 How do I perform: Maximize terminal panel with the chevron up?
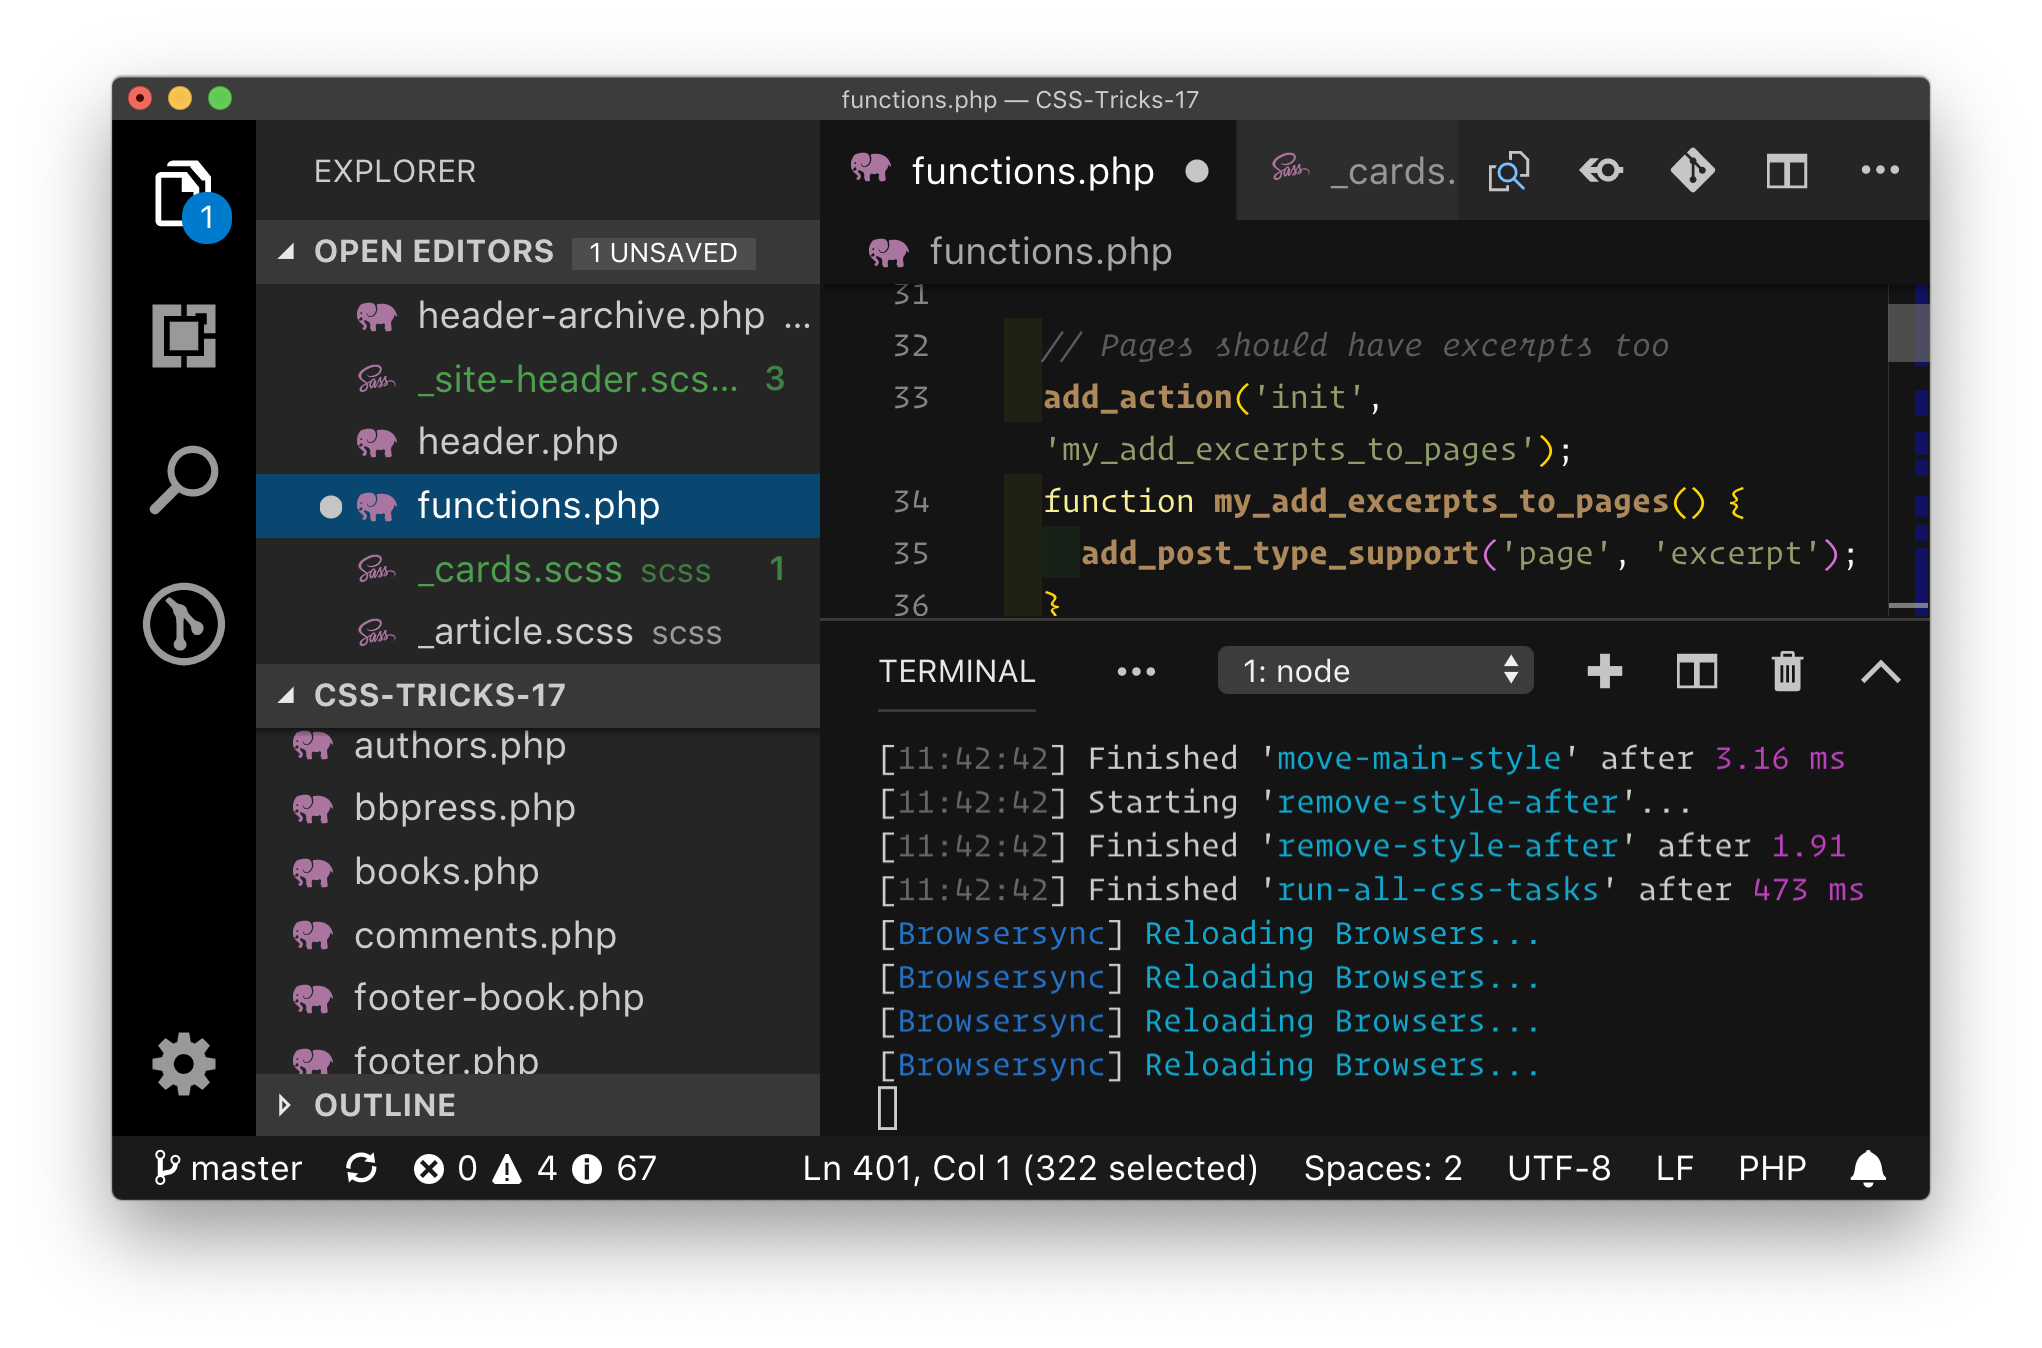1880,671
